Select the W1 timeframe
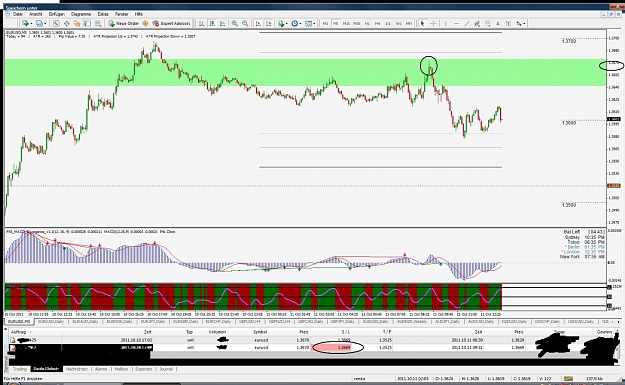 (399, 24)
